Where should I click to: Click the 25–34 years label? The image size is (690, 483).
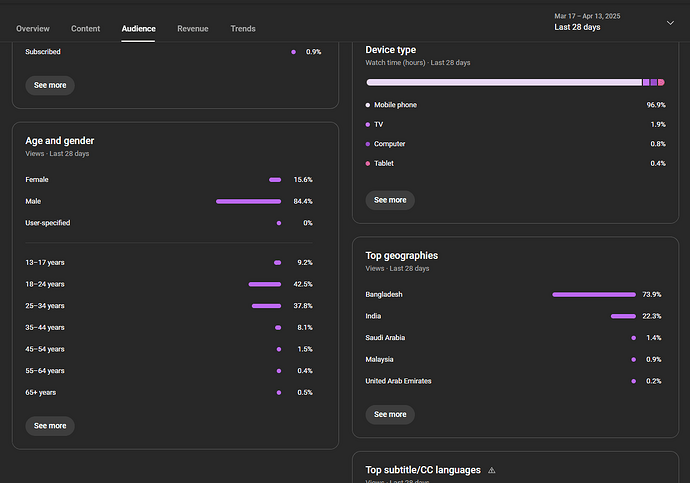pos(45,306)
